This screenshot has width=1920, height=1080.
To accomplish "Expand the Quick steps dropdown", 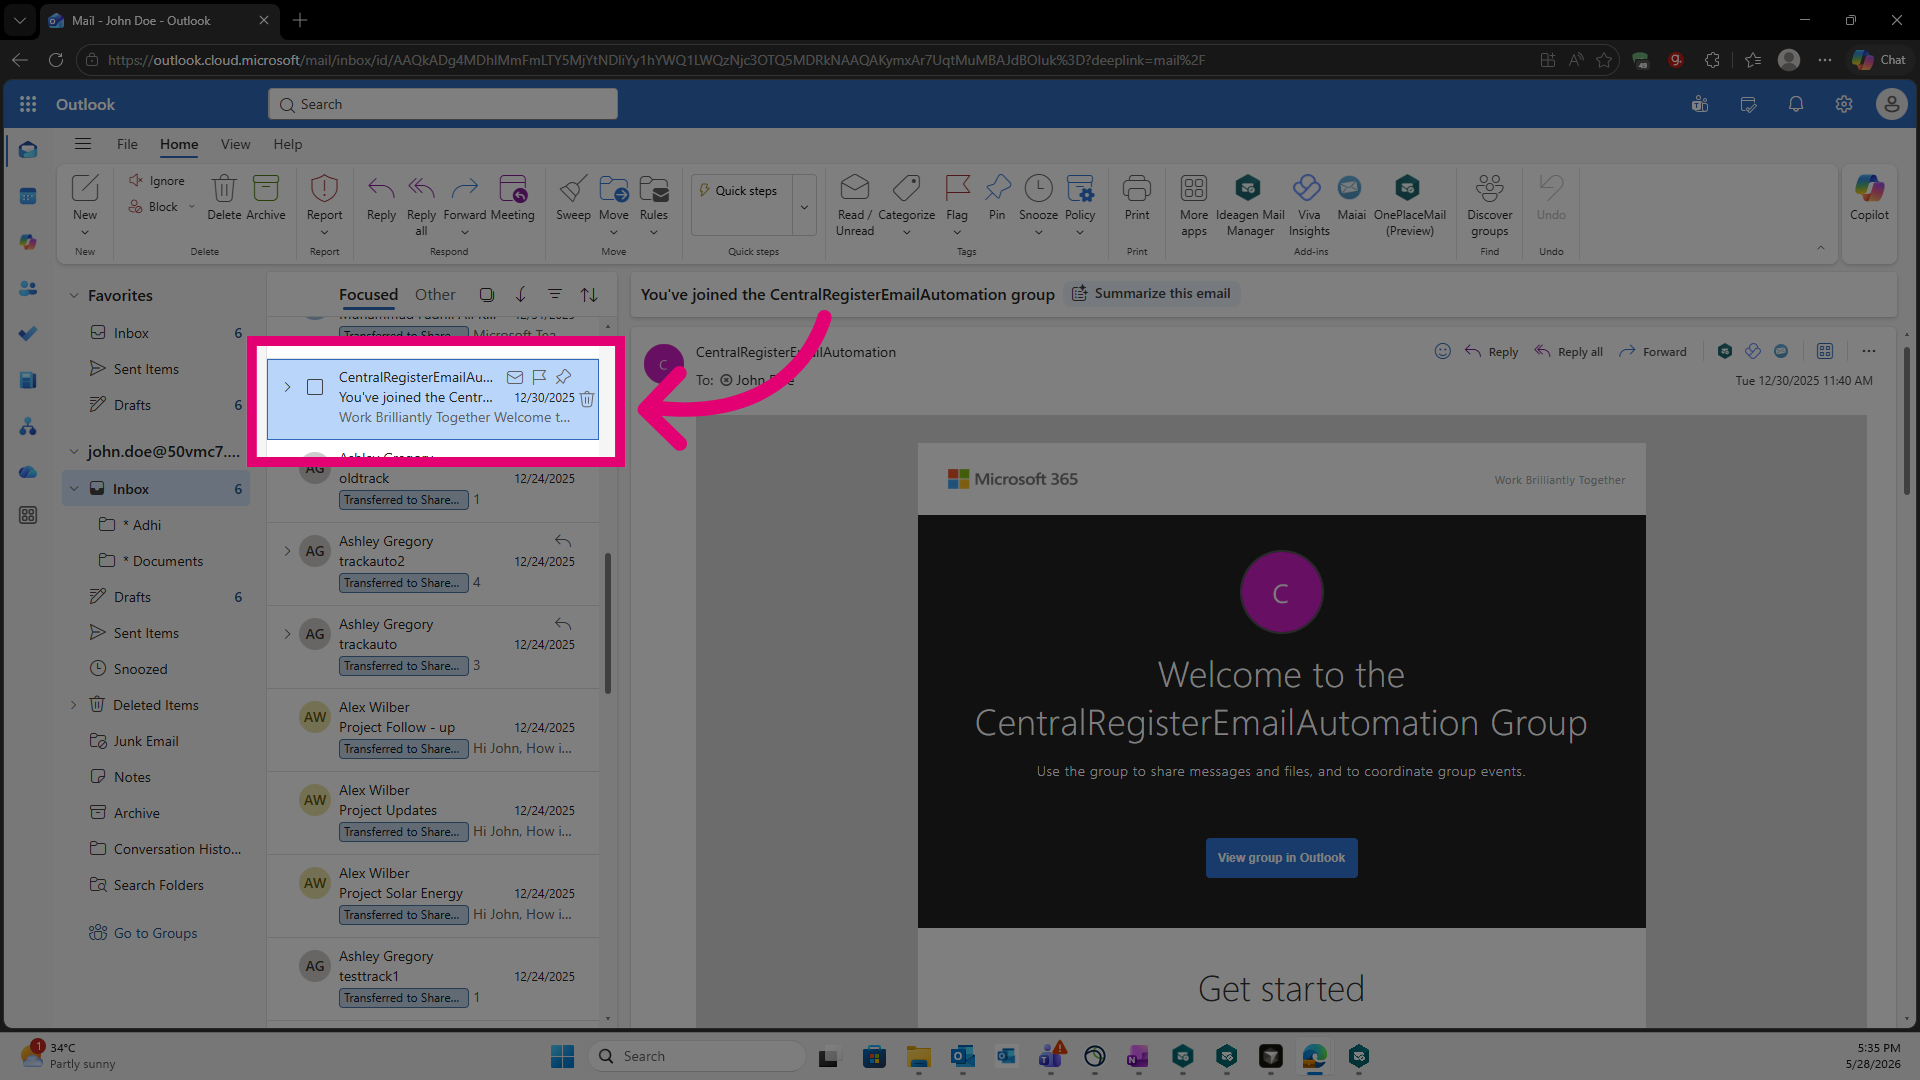I will click(804, 206).
